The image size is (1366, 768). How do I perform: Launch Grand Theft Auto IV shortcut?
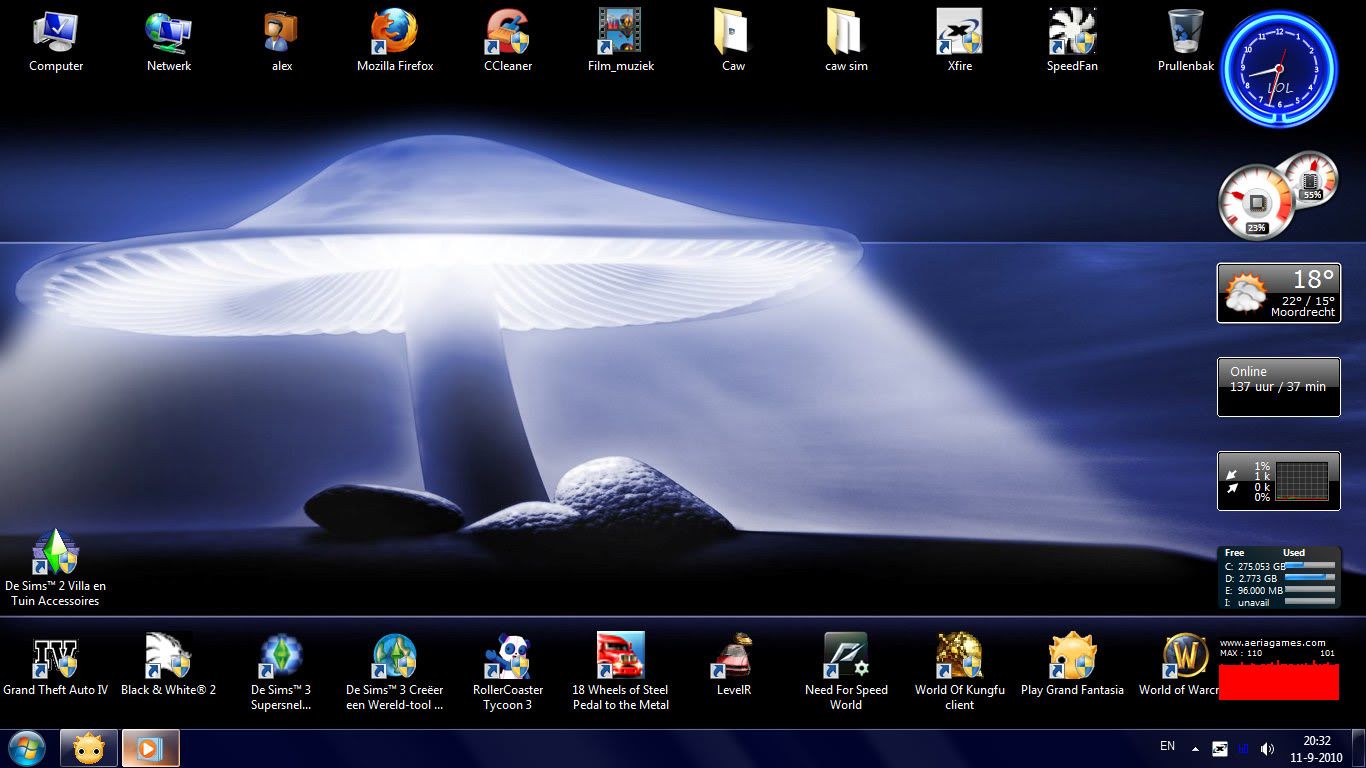click(56, 665)
